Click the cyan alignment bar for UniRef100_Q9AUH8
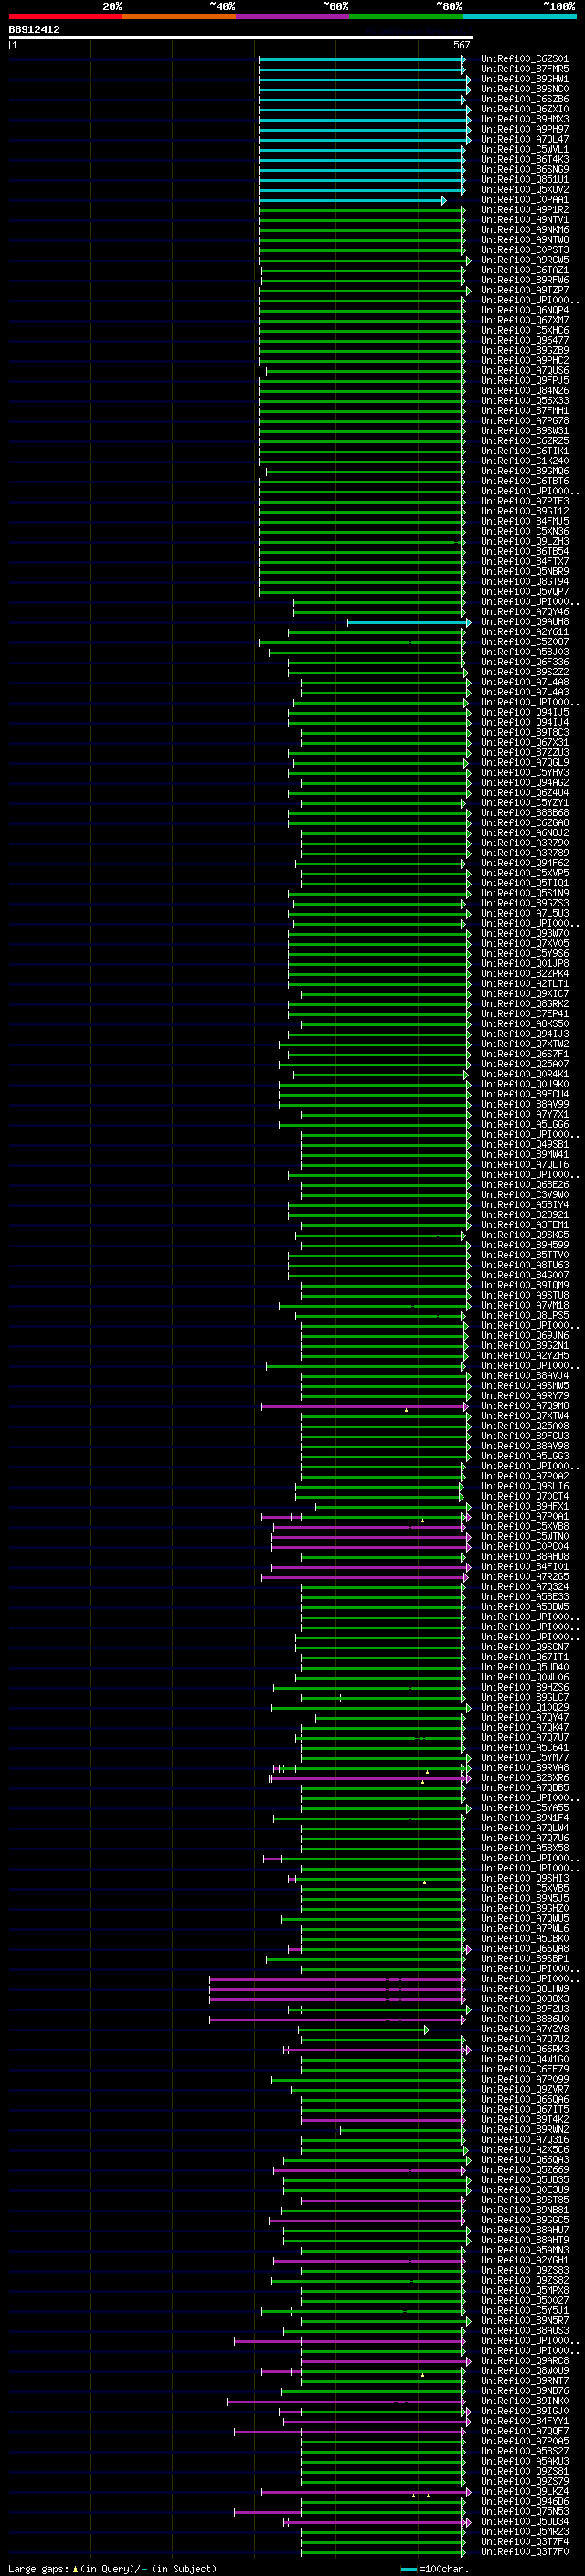 pyautogui.click(x=409, y=622)
